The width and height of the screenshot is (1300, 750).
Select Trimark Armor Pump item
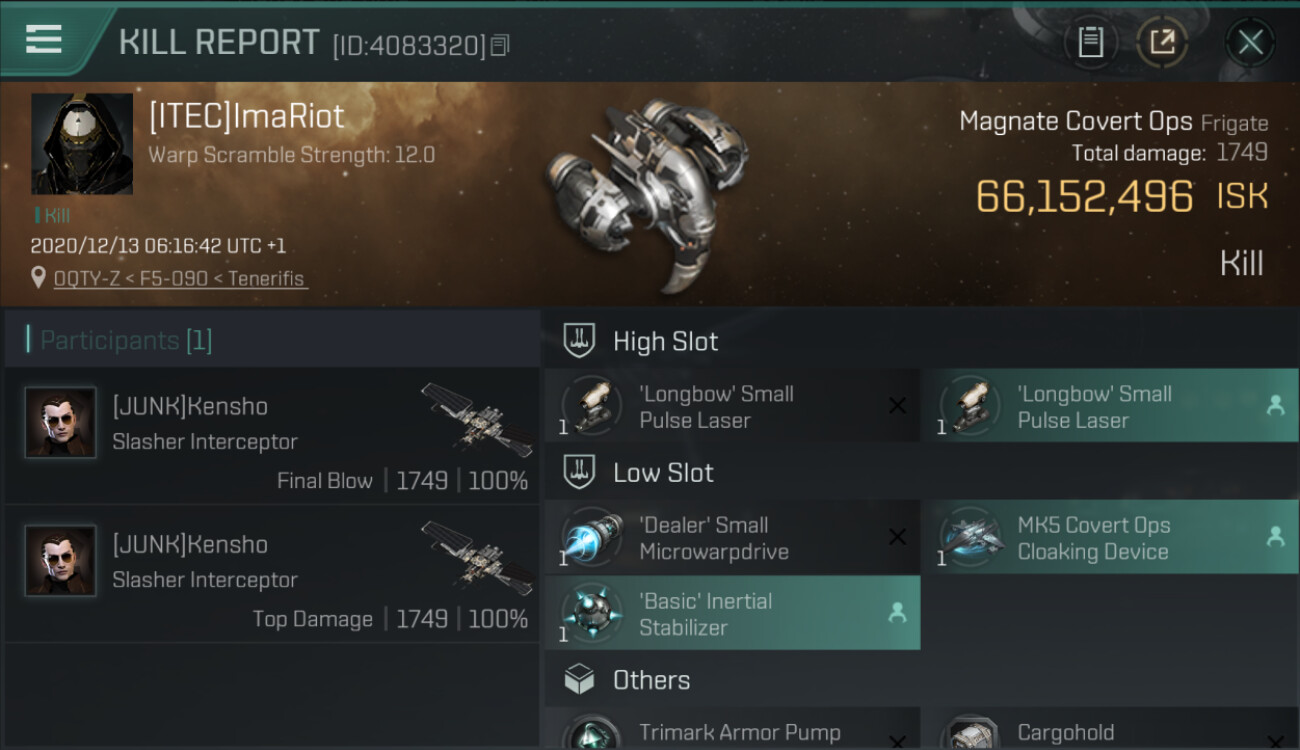pos(731,733)
